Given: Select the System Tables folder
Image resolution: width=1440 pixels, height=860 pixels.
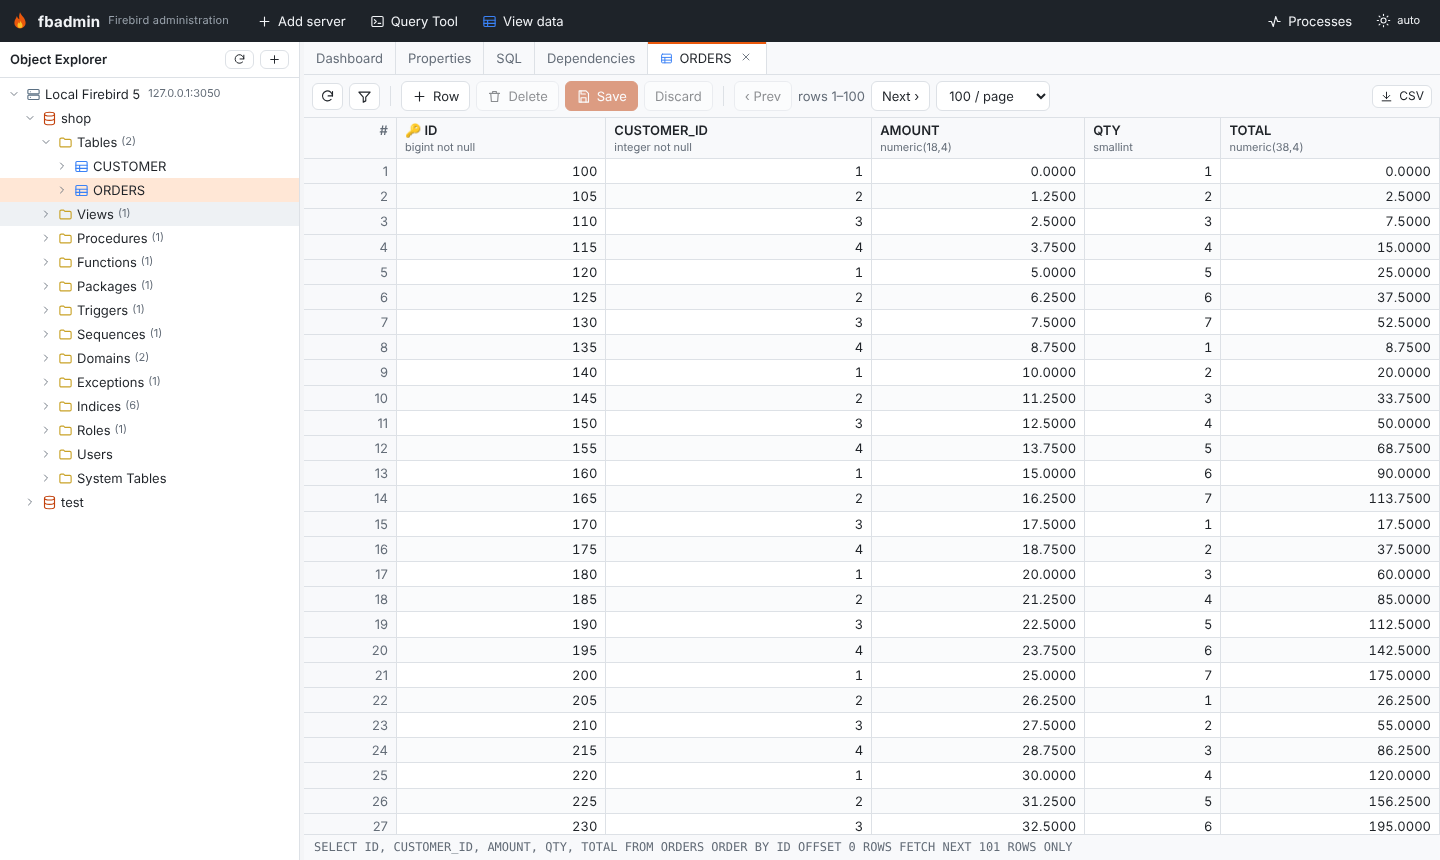Looking at the screenshot, I should pyautogui.click(x=150, y=478).
